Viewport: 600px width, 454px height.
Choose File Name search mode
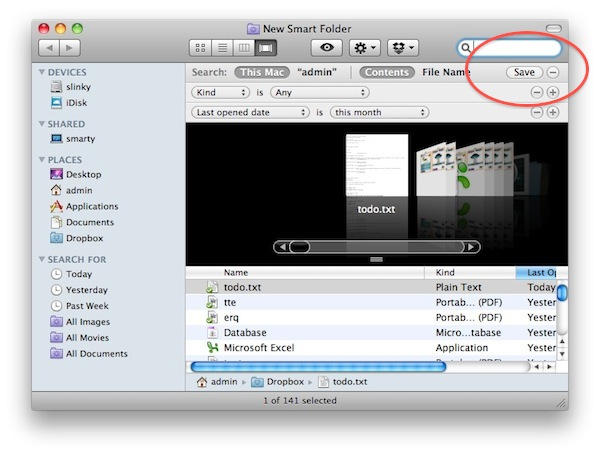tap(446, 72)
